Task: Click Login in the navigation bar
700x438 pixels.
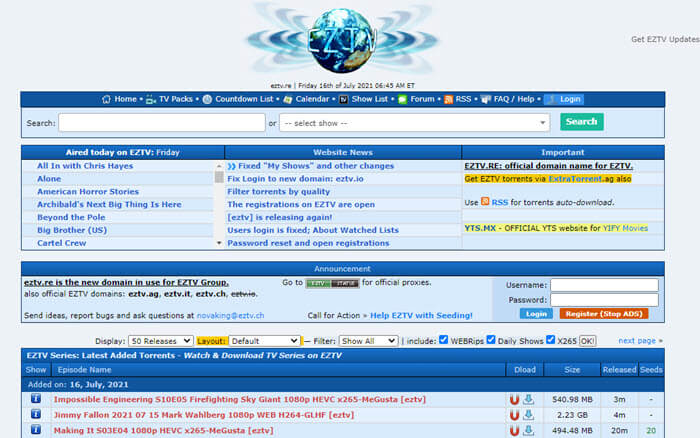Action: 564,99
